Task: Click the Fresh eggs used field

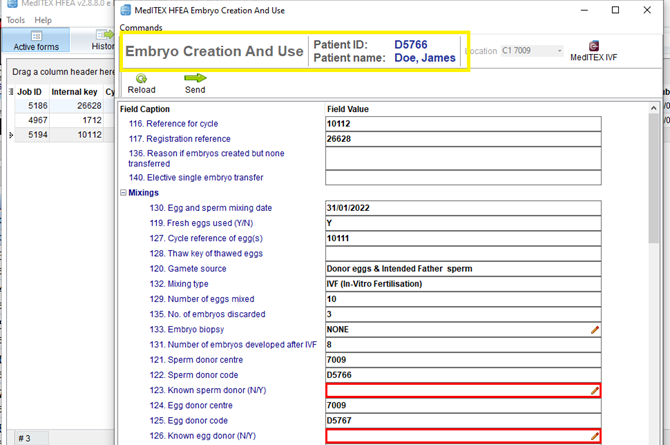Action: (463, 223)
